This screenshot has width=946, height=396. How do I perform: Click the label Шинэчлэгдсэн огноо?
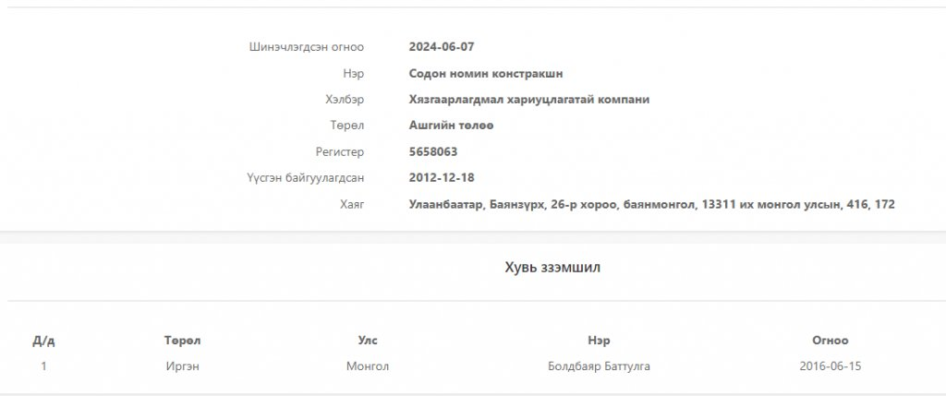coord(306,47)
